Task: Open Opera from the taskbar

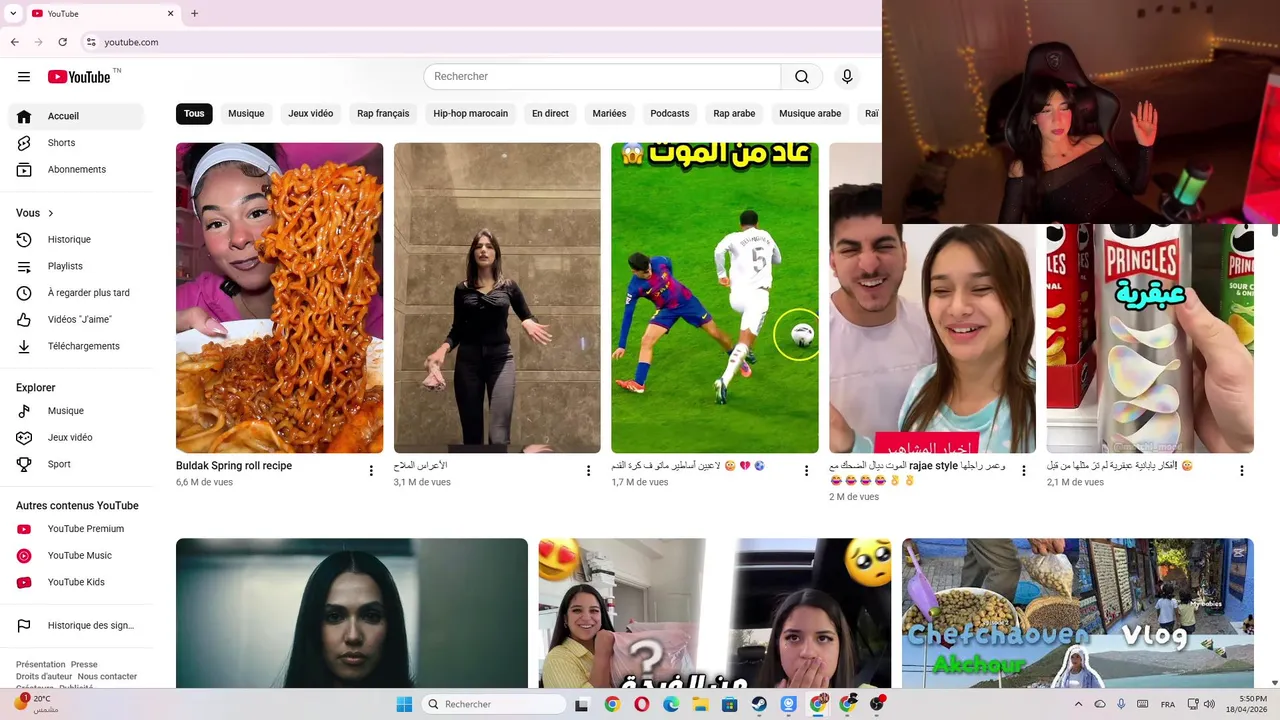Action: pyautogui.click(x=642, y=705)
